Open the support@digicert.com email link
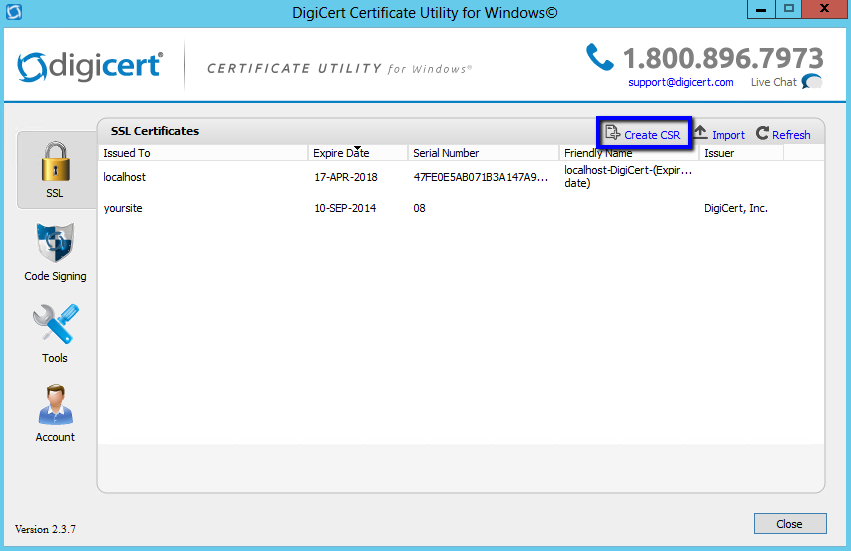Viewport: 851px width, 551px height. (681, 83)
